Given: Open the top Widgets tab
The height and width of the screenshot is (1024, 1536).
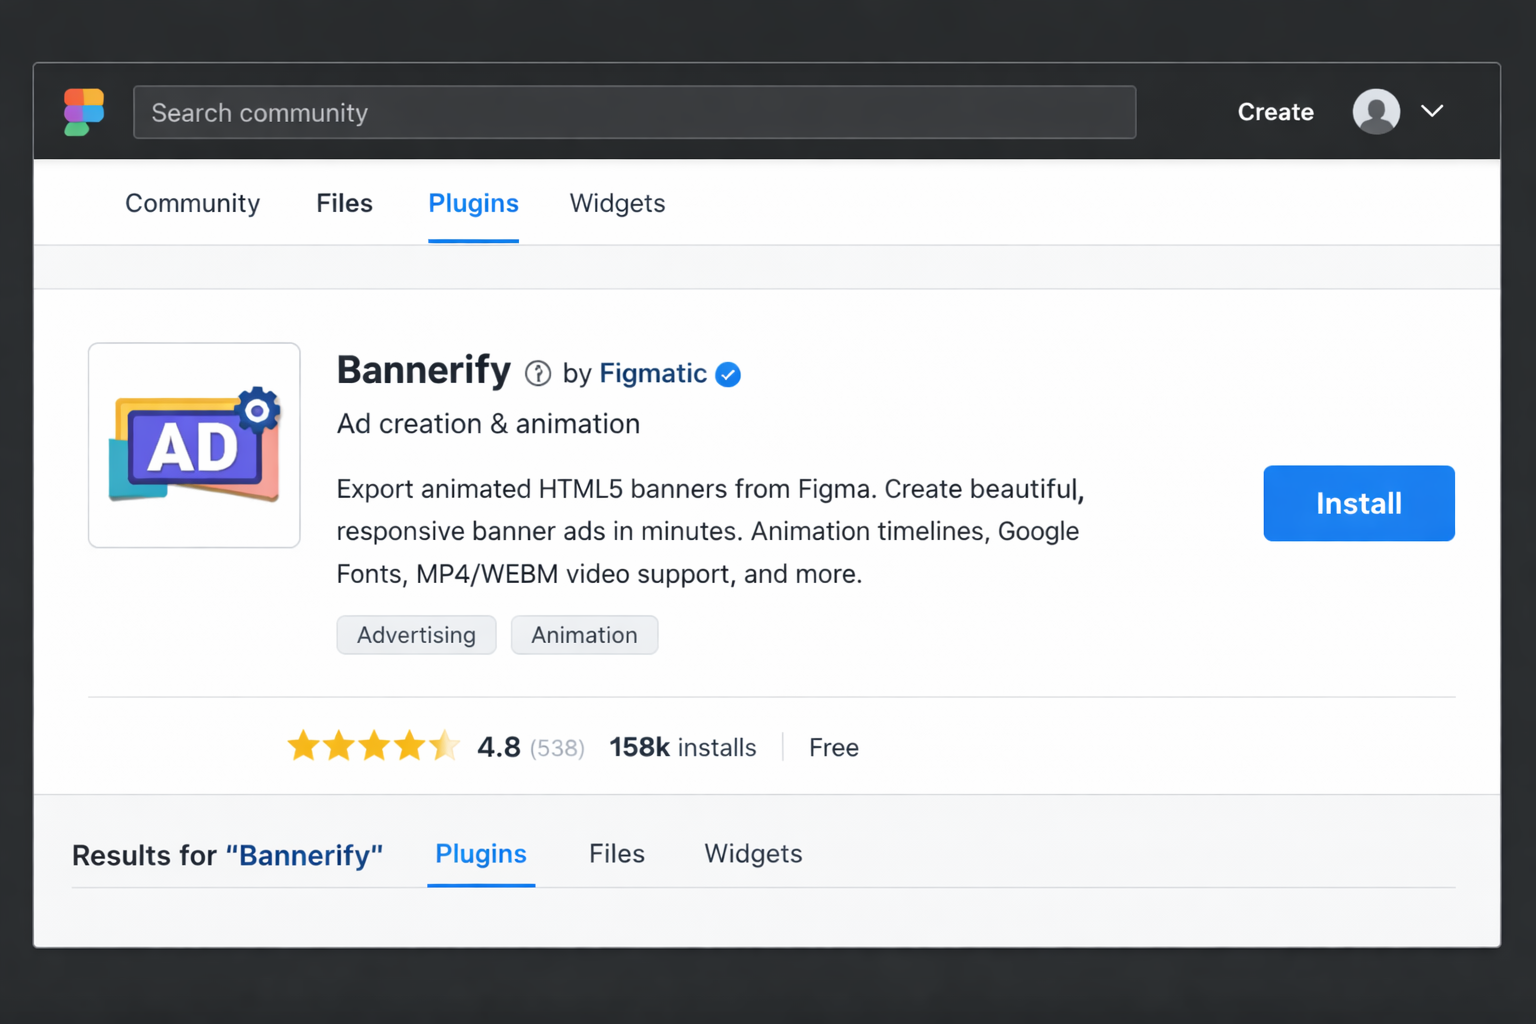Looking at the screenshot, I should click(617, 203).
